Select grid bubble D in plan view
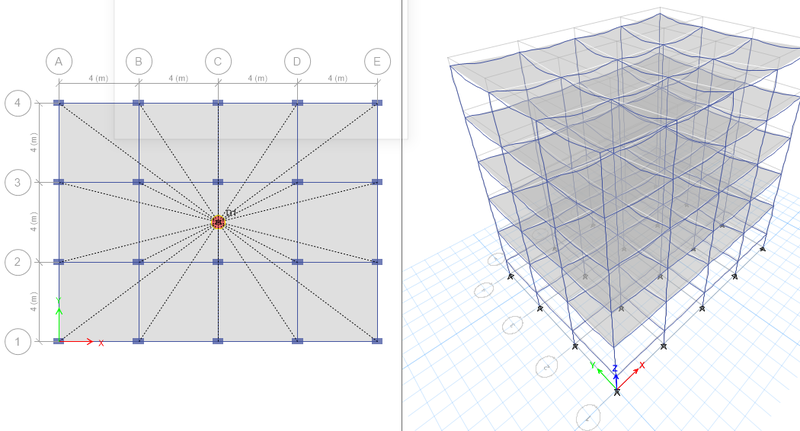The image size is (800, 431). coord(297,62)
